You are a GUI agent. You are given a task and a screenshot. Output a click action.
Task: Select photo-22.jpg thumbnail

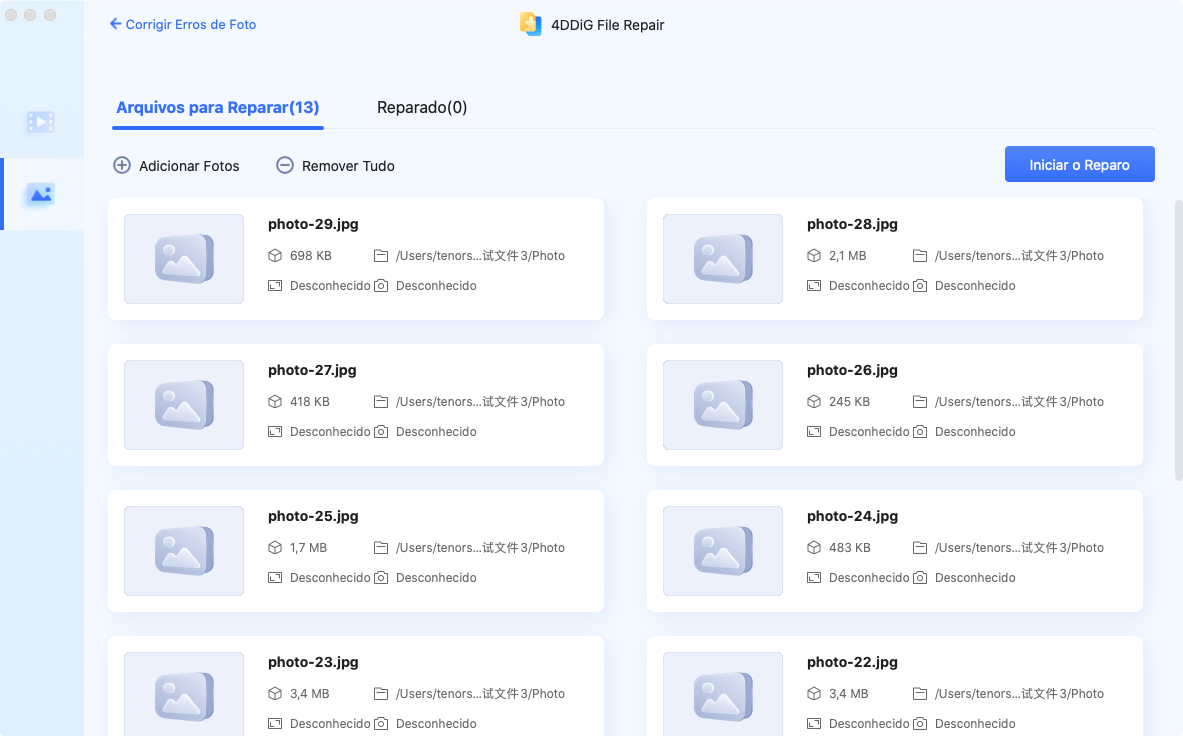tap(723, 694)
